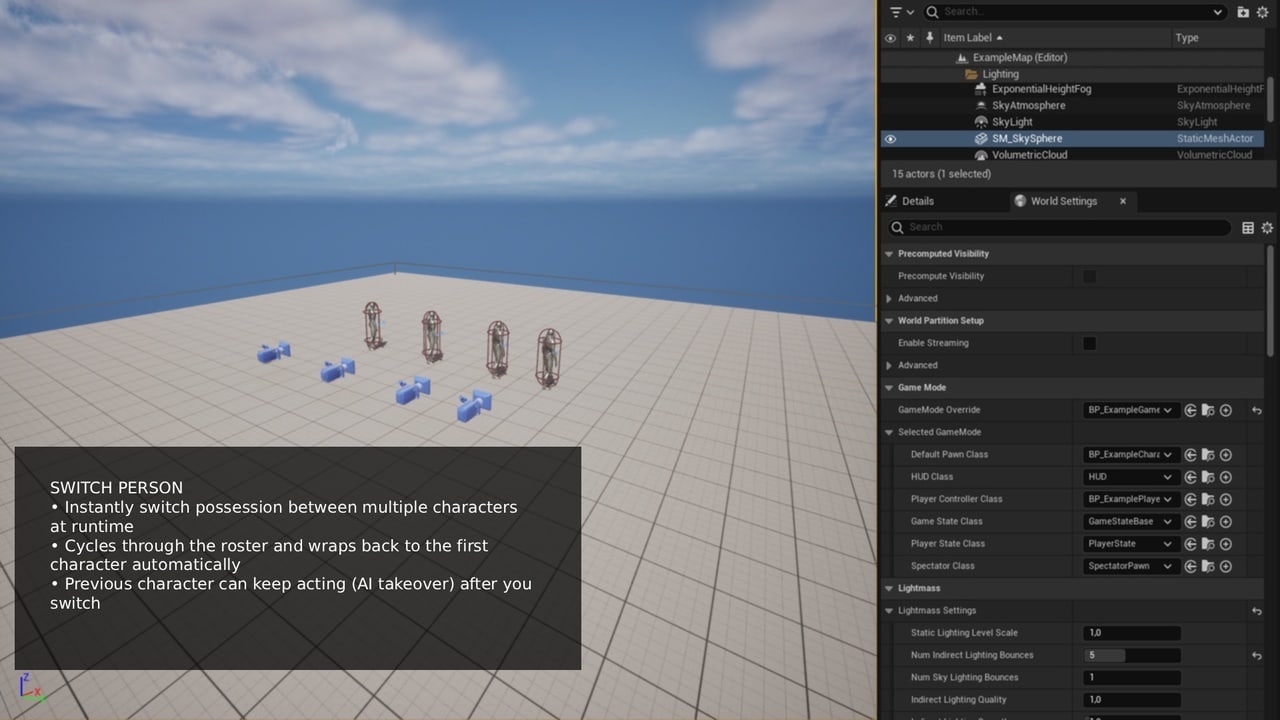1280x720 pixels.
Task: Open the Player State Class dropdown
Action: tap(1132, 544)
